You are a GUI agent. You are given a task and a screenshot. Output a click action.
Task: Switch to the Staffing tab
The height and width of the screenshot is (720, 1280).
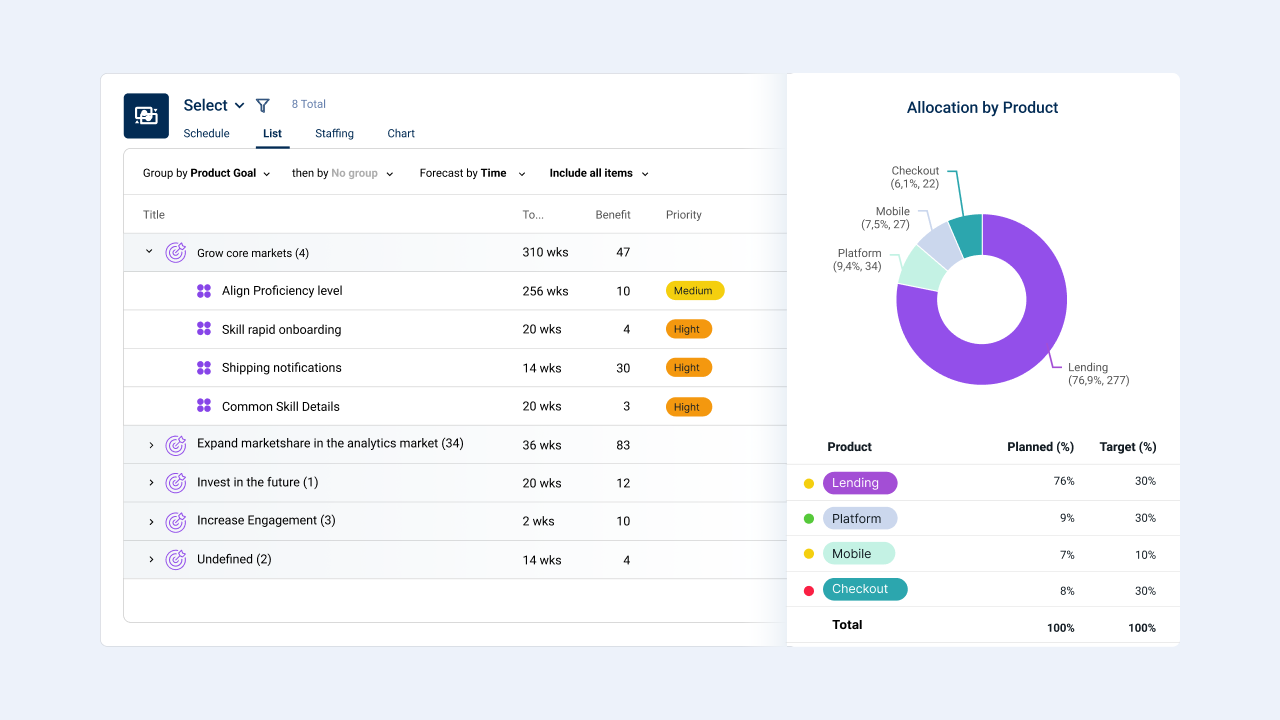[334, 134]
